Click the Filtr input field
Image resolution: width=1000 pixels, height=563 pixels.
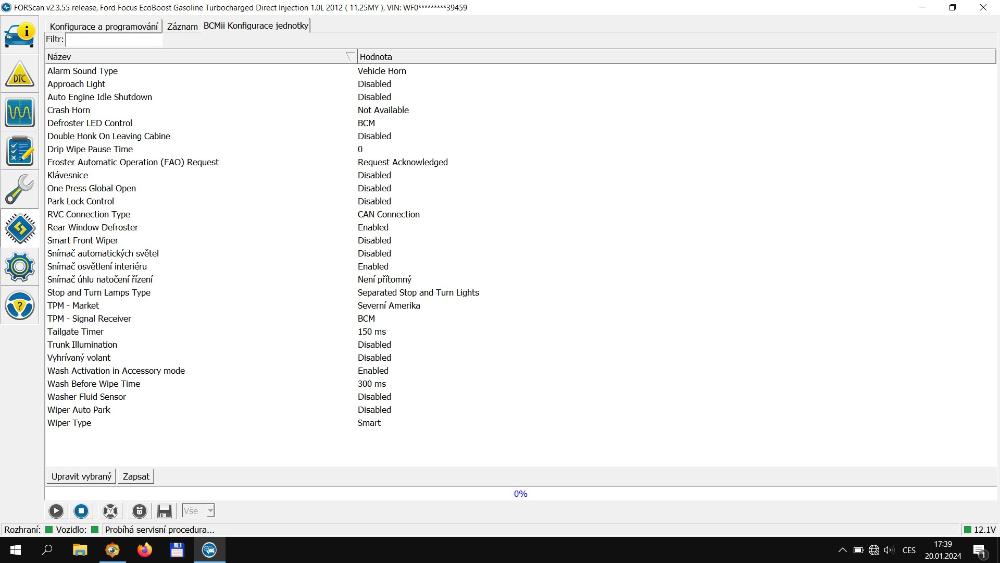[113, 40]
